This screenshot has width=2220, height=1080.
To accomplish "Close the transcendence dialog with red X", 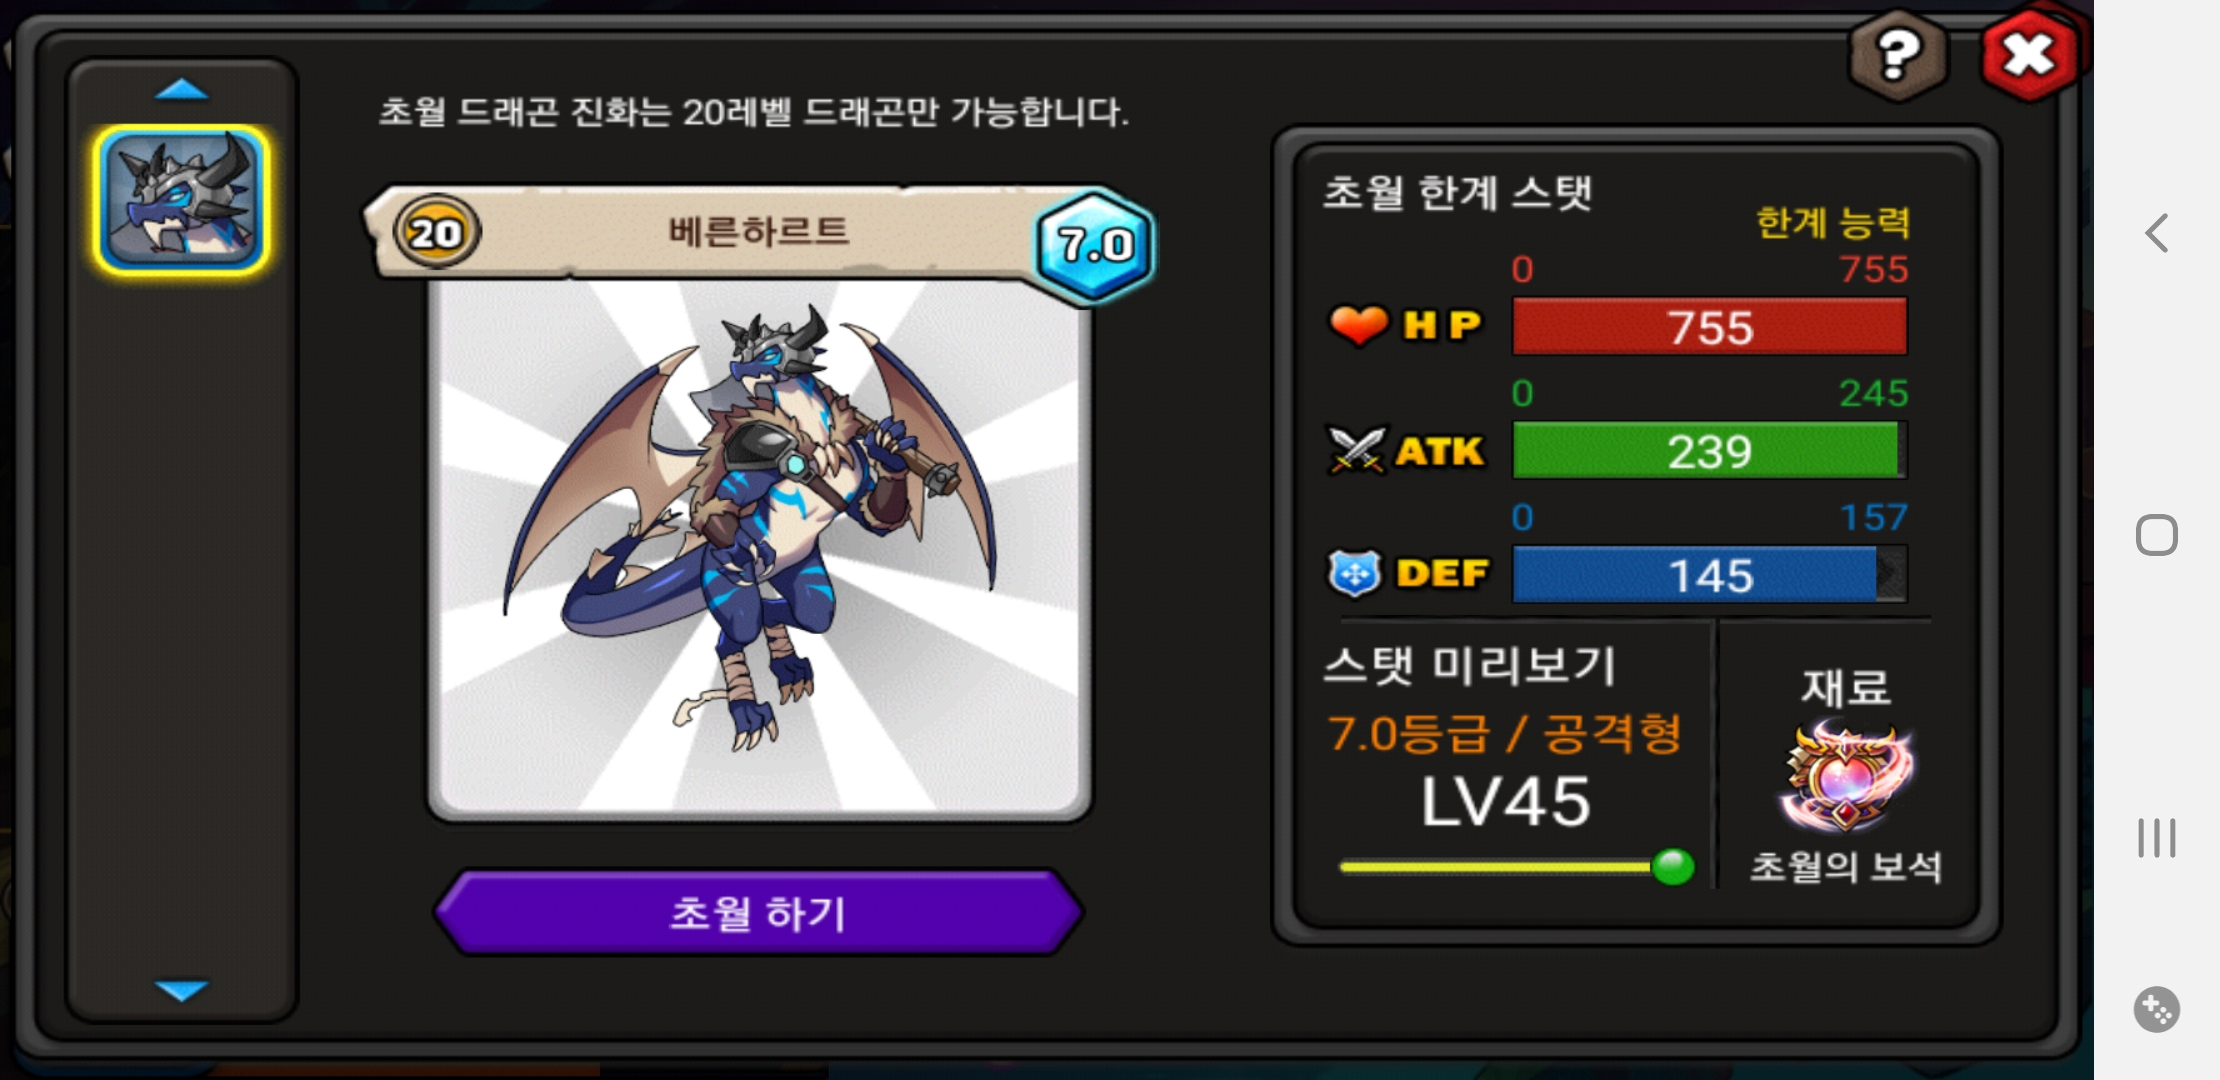I will tap(2029, 55).
